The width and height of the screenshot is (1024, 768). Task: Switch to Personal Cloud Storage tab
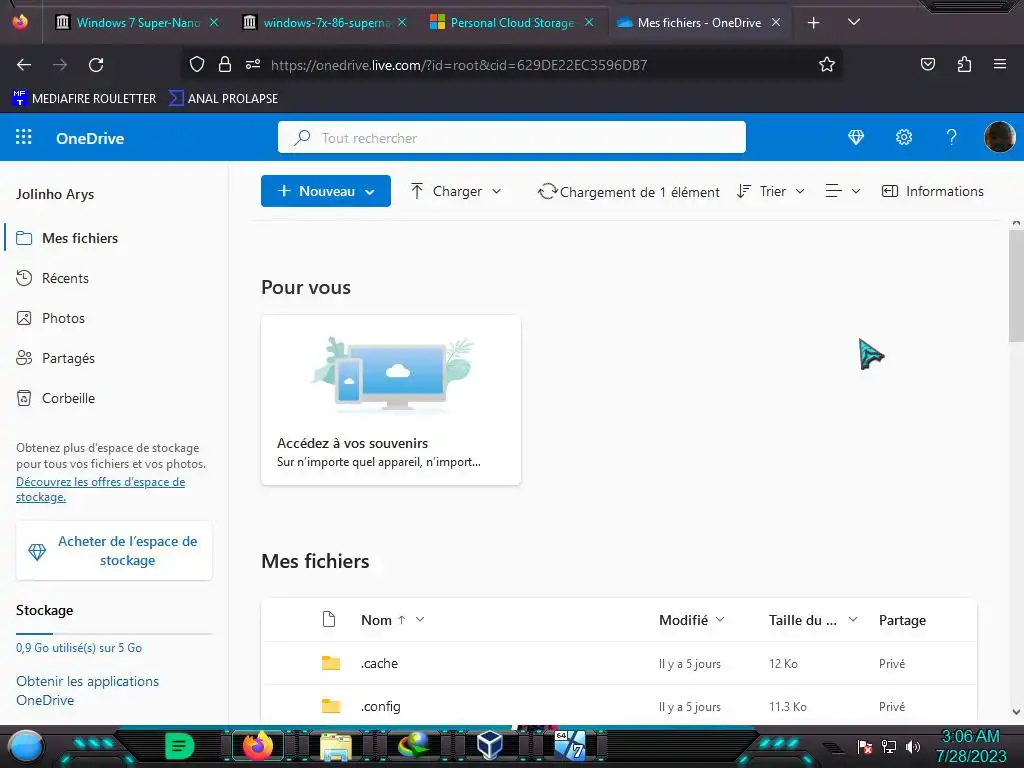tap(512, 23)
